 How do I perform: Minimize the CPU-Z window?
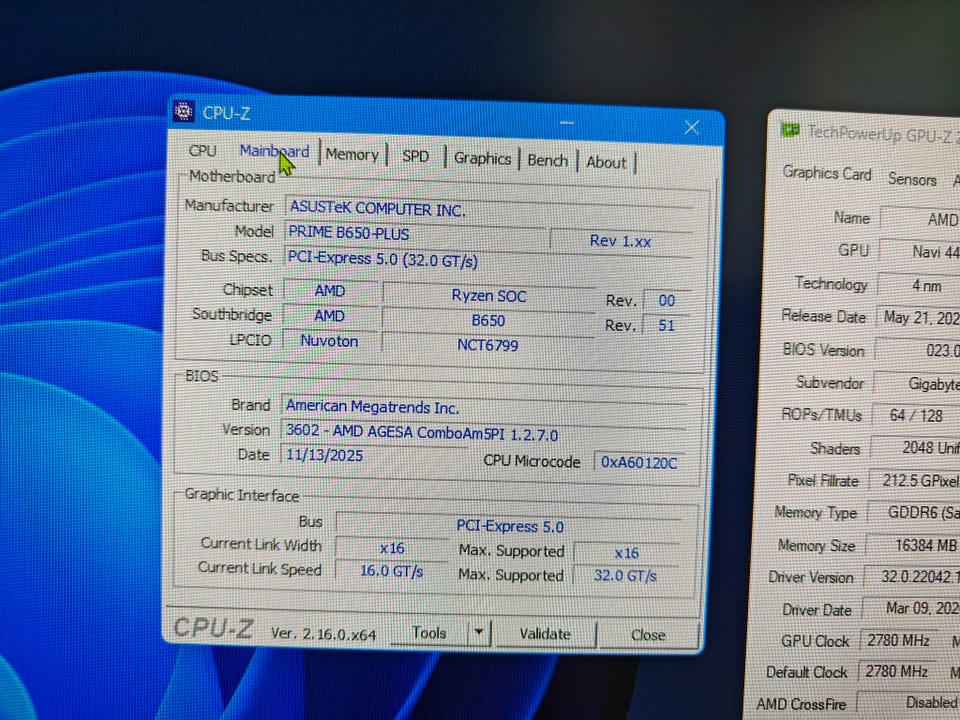(x=566, y=123)
